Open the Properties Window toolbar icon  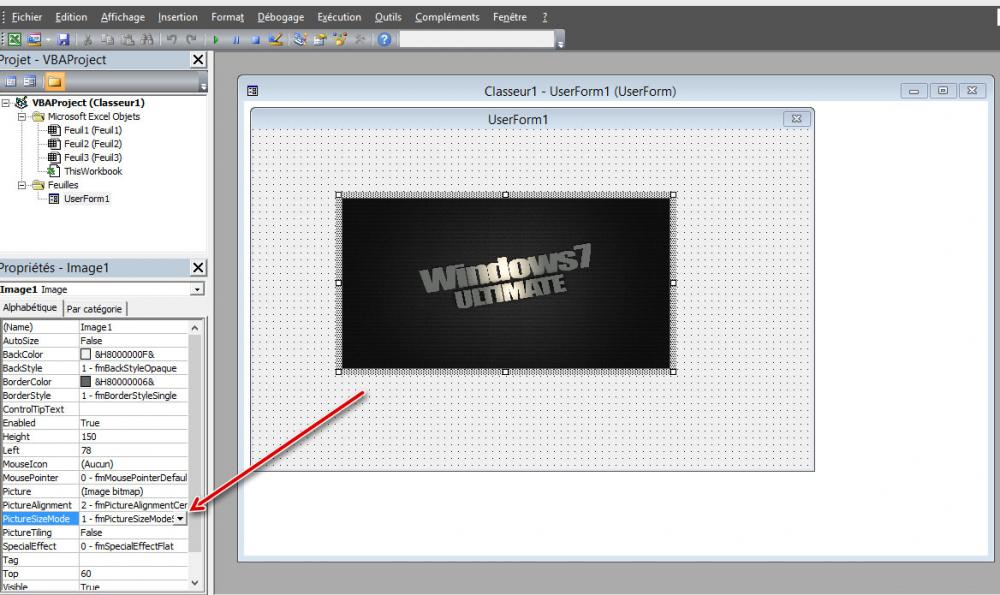(x=320, y=40)
